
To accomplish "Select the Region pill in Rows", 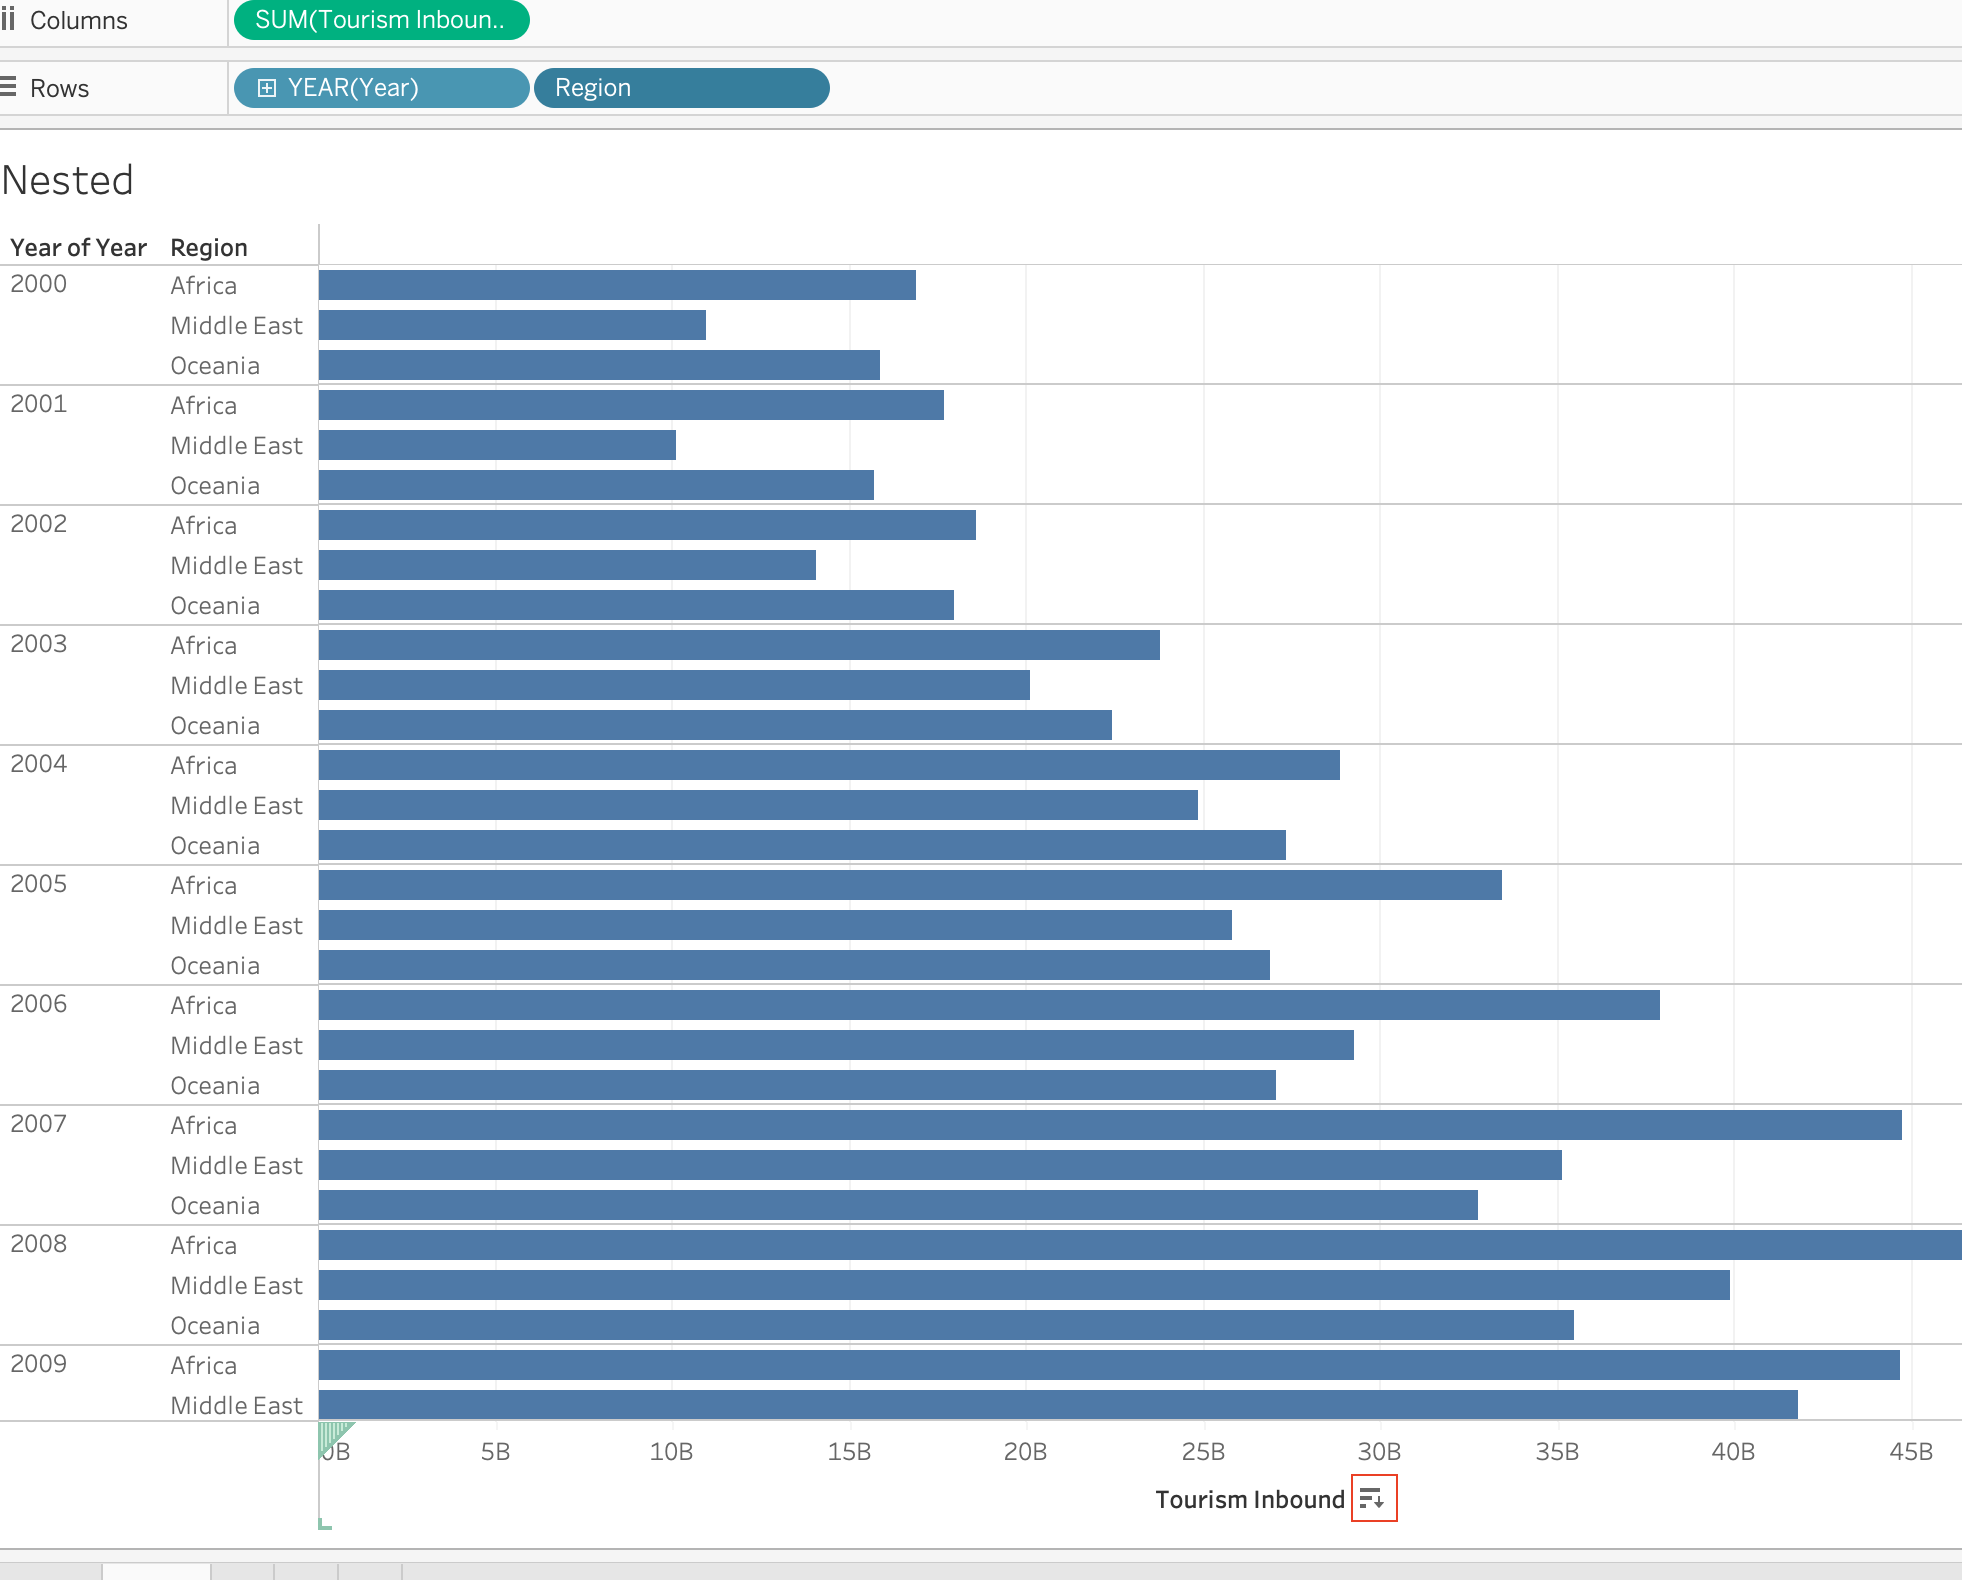I will [682, 88].
